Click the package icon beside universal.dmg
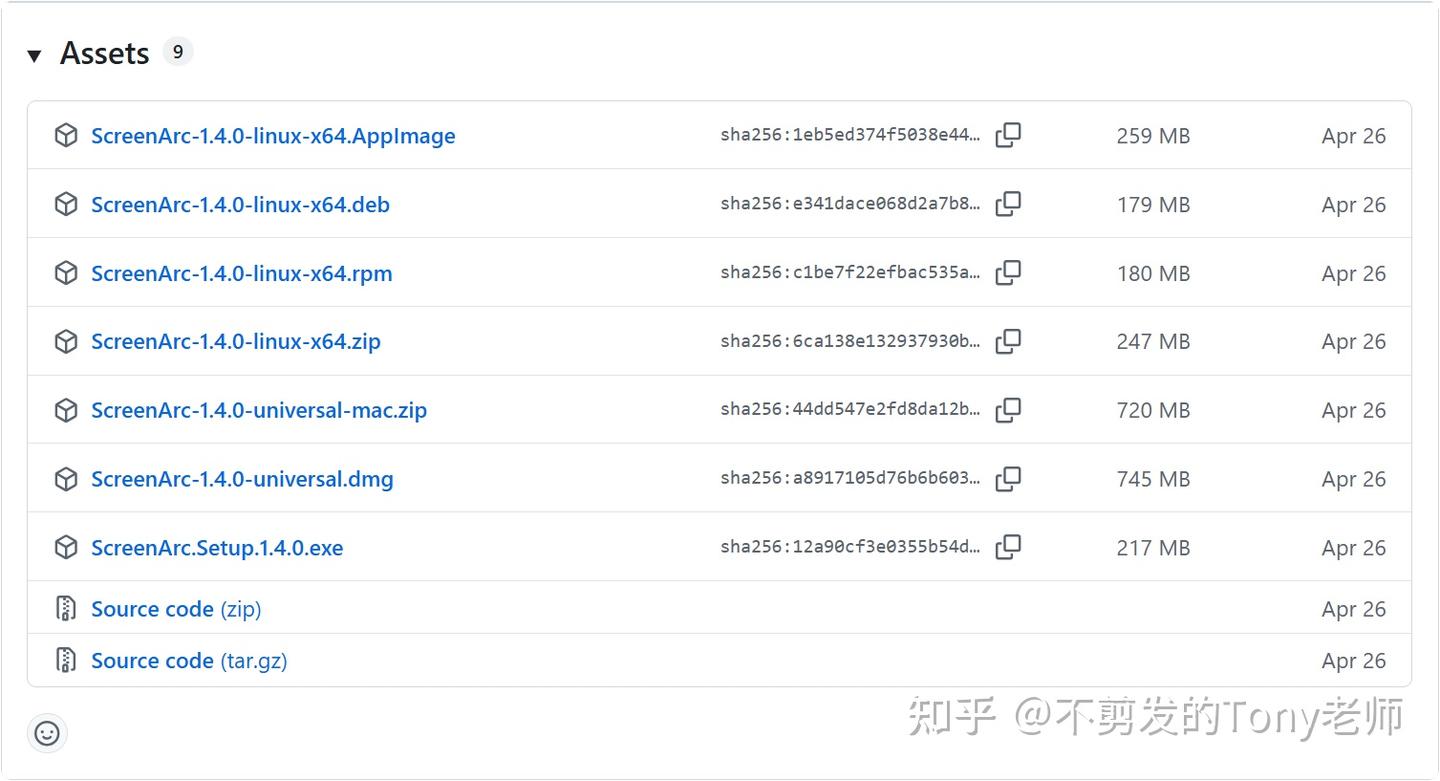 coord(66,479)
